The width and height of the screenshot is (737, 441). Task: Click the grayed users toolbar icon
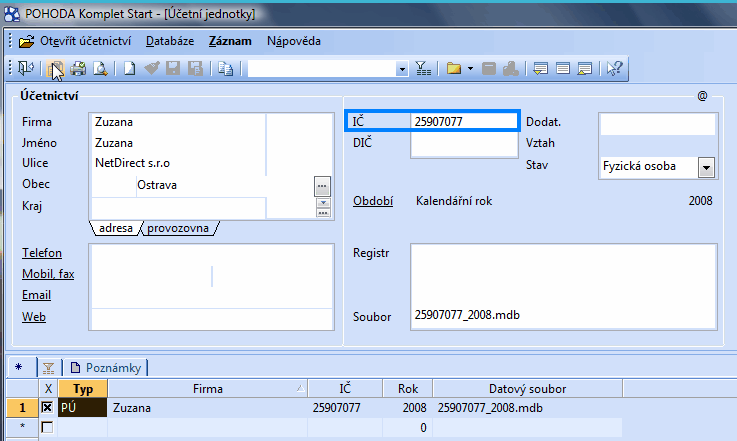[x=511, y=69]
